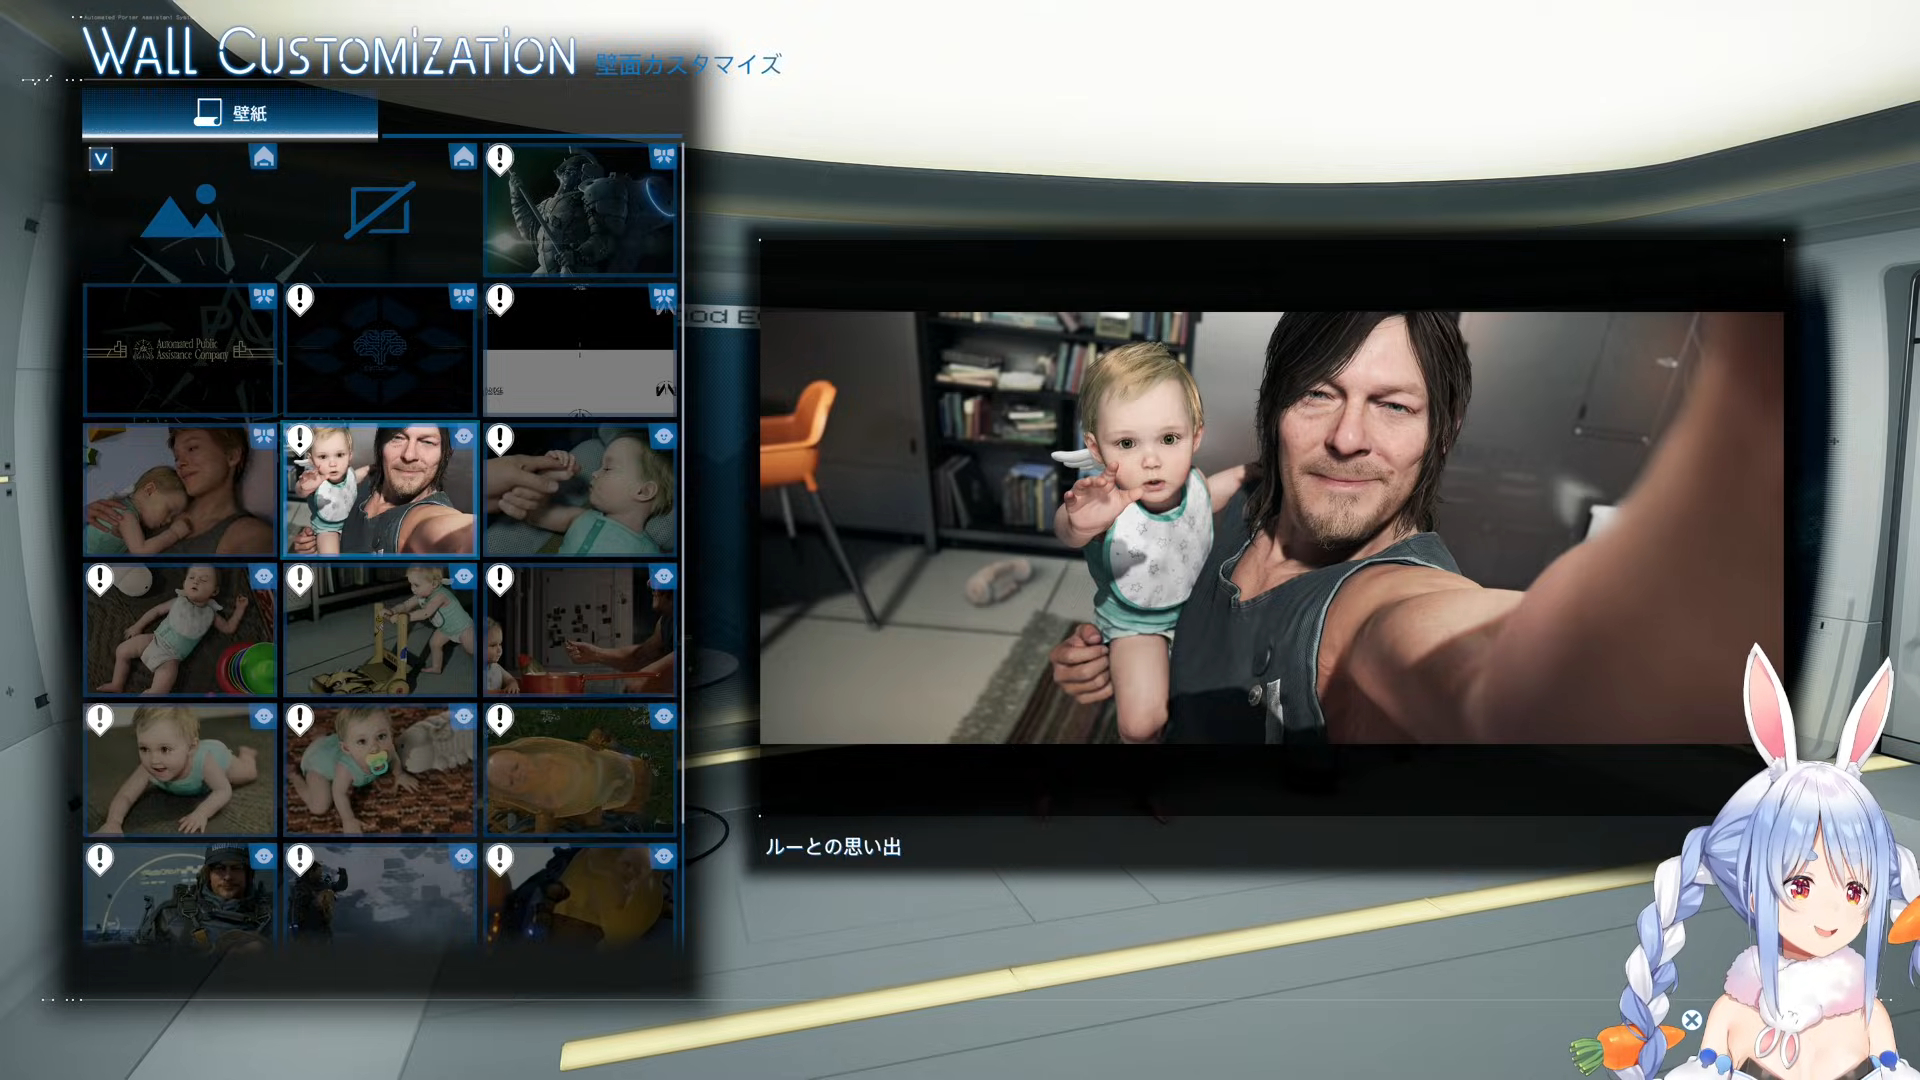Select the yellow BB pod wallpaper
Viewport: 1920px width, 1080px height.
(580, 770)
